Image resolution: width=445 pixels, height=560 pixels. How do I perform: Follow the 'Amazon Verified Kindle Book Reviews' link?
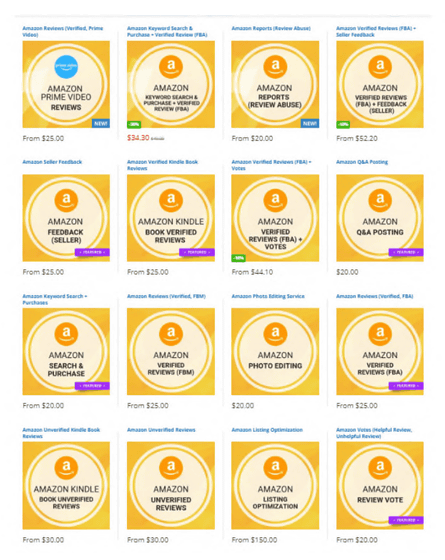(x=162, y=165)
